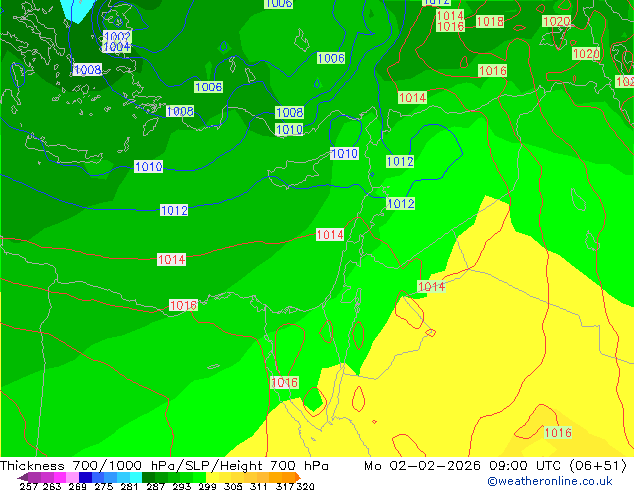The image size is (634, 490).
Task: Click the purple arrow tip starting the legend
Action: click(22, 477)
